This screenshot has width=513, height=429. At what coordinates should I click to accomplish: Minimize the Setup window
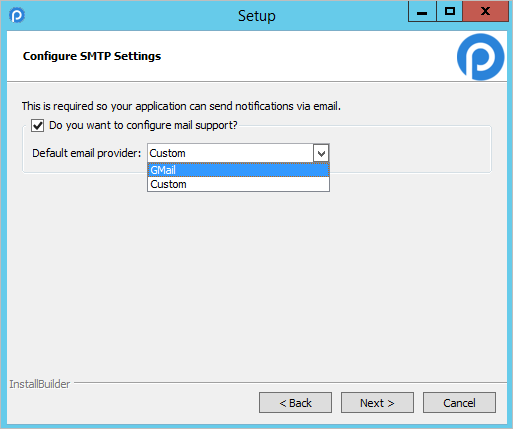click(422, 12)
